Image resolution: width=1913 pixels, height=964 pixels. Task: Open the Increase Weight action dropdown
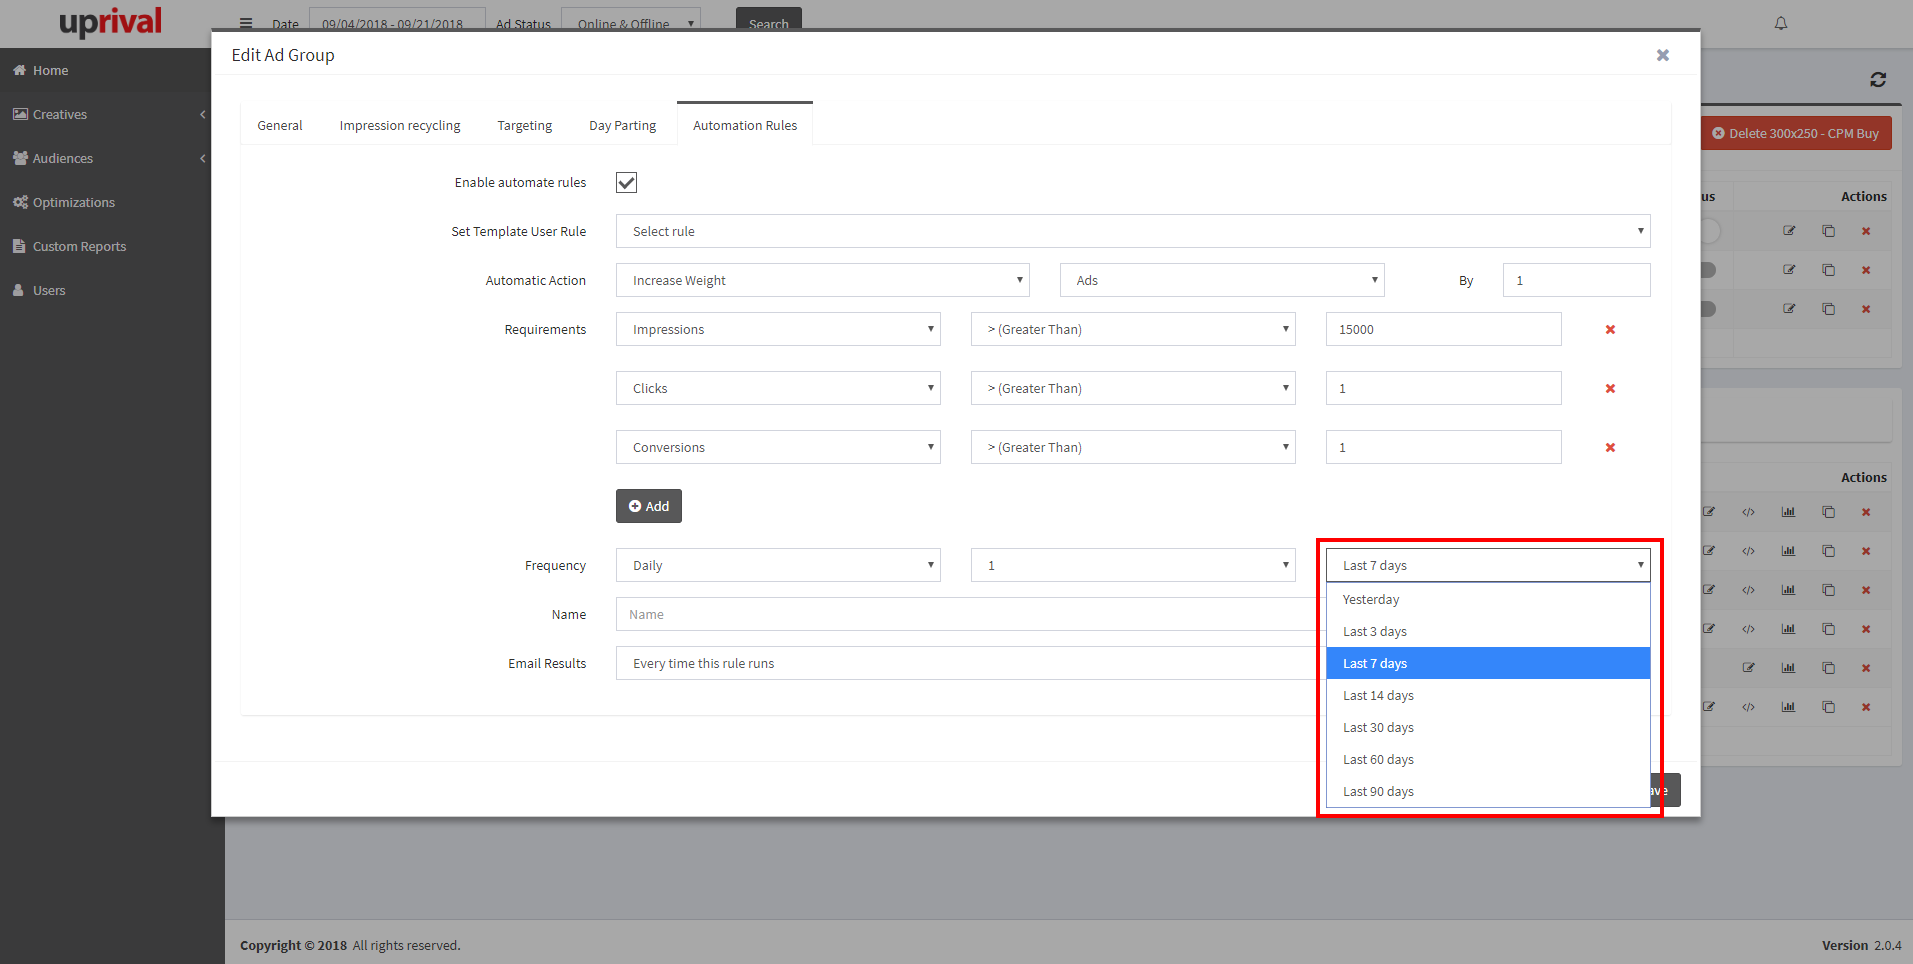pyautogui.click(x=823, y=280)
